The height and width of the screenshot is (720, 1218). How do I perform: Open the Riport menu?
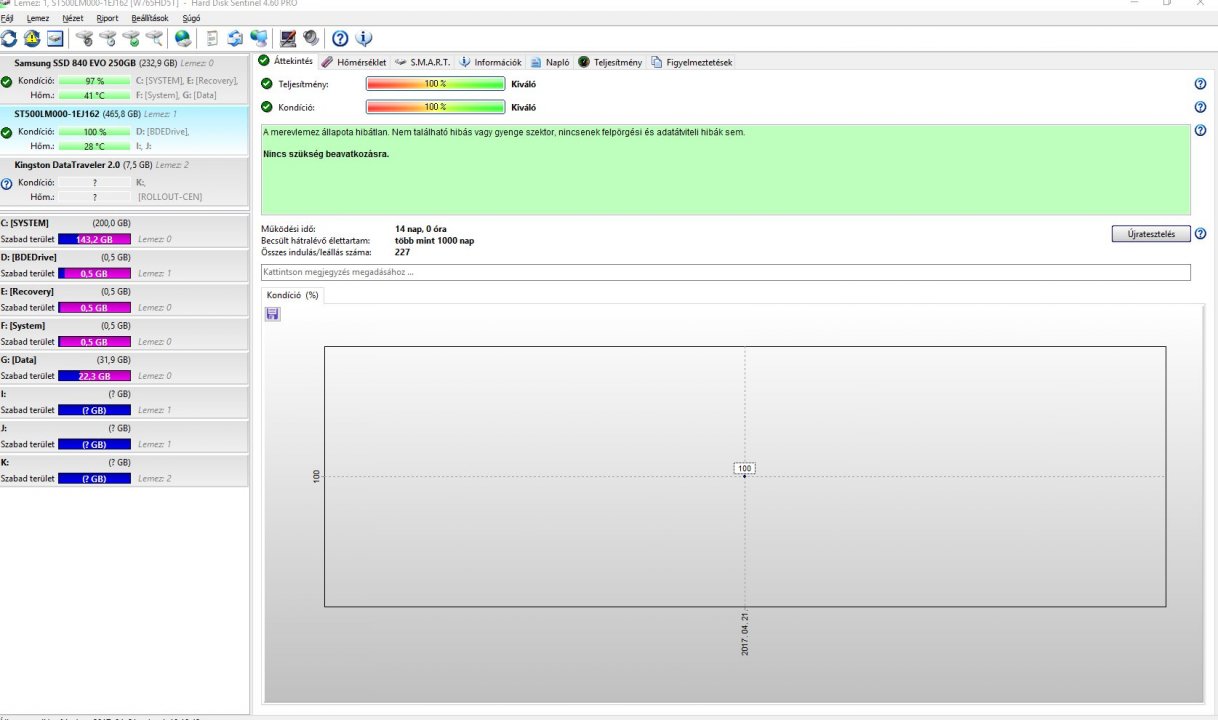107,18
